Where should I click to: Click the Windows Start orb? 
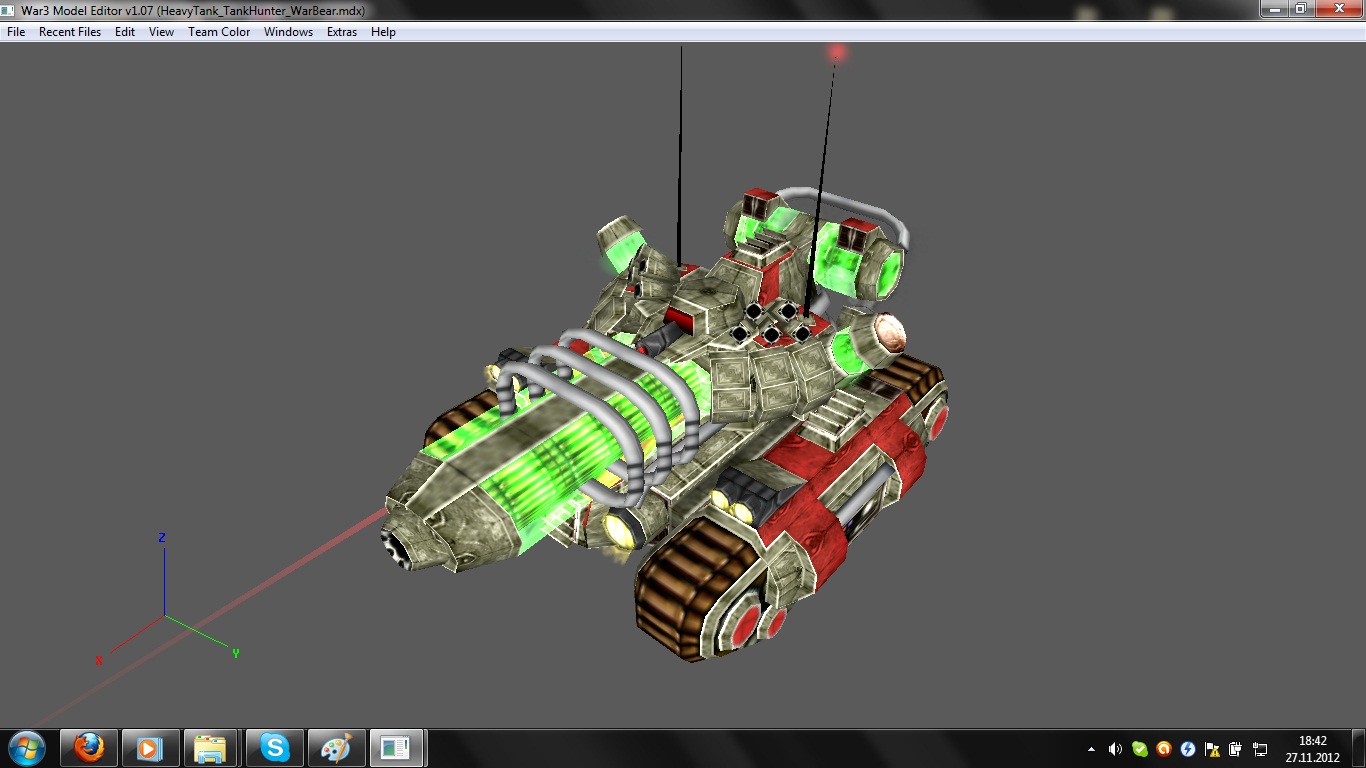(26, 747)
